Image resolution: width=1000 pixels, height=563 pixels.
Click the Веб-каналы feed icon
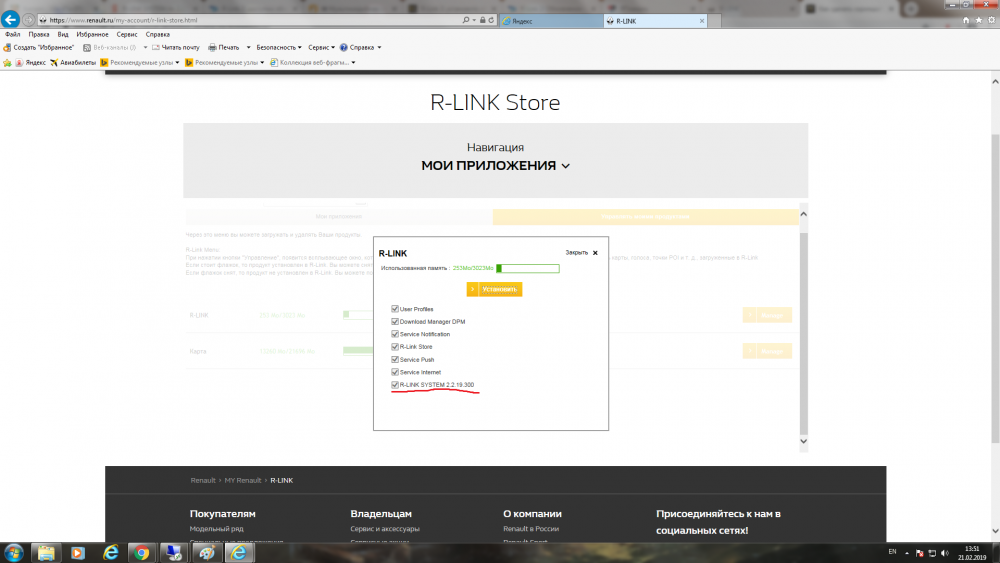pyautogui.click(x=87, y=47)
